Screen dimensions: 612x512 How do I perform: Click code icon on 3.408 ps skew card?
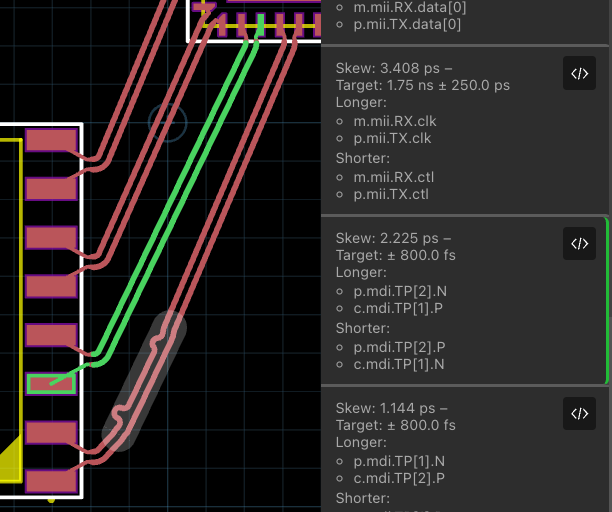pyautogui.click(x=579, y=74)
